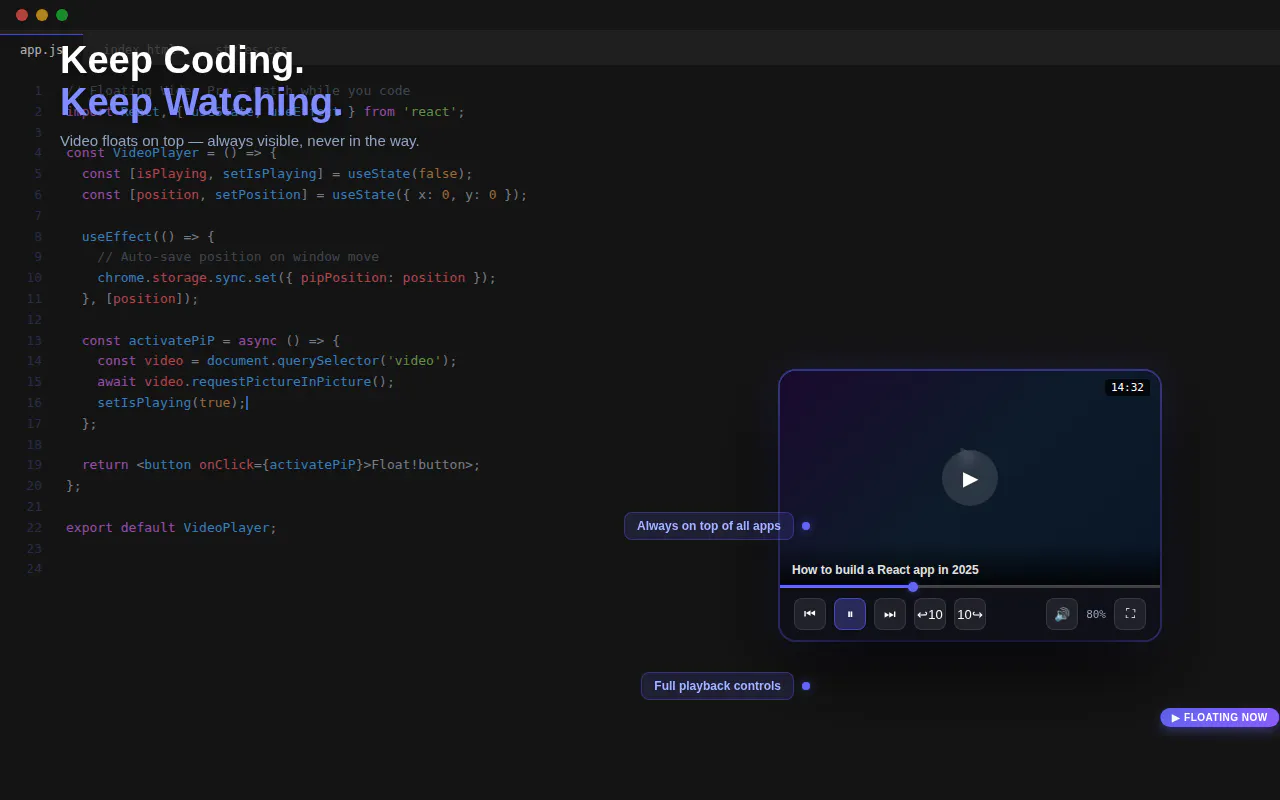Screen dimensions: 1280x800
Task: Click line number 22 in the gutter
Action: coord(34,528)
